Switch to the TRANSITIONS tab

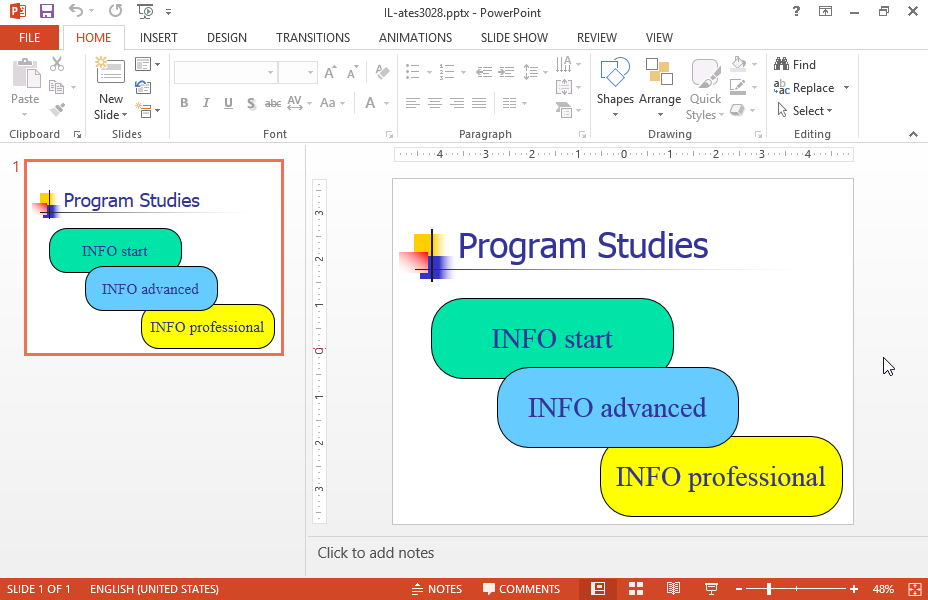tap(313, 38)
